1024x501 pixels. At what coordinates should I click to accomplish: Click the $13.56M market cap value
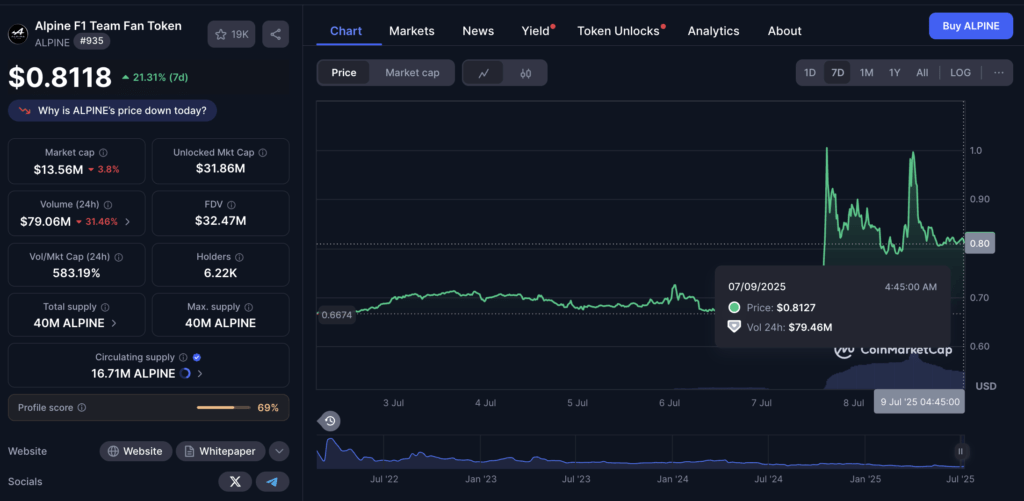tap(58, 170)
